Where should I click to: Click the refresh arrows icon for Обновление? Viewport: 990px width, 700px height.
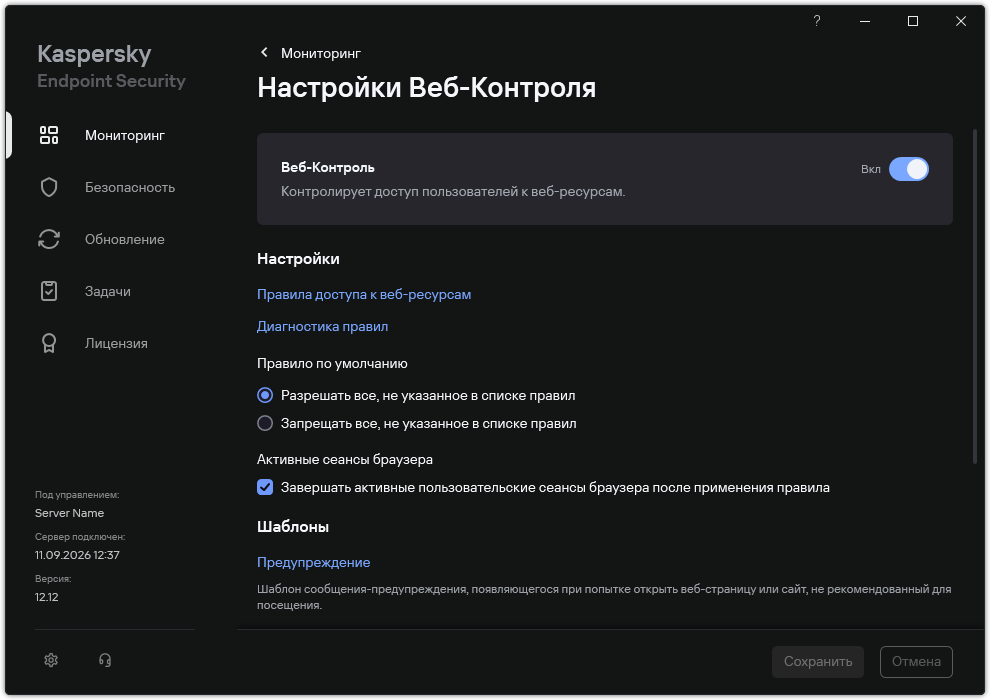pyautogui.click(x=49, y=239)
